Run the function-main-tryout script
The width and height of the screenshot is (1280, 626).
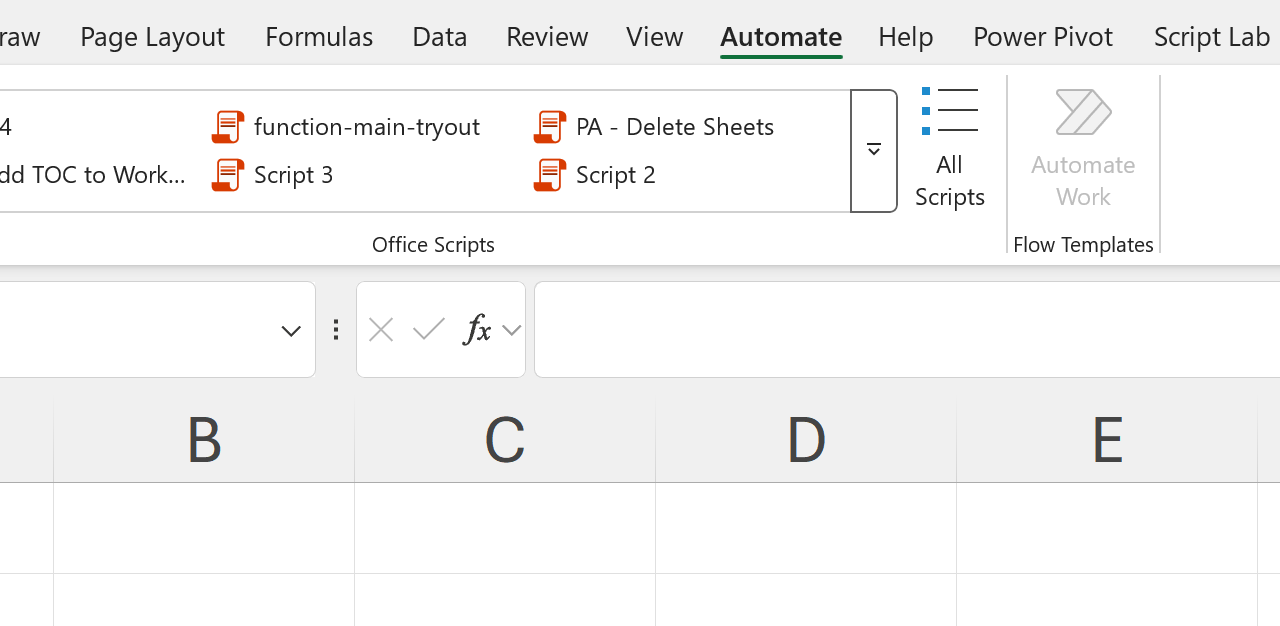point(366,127)
